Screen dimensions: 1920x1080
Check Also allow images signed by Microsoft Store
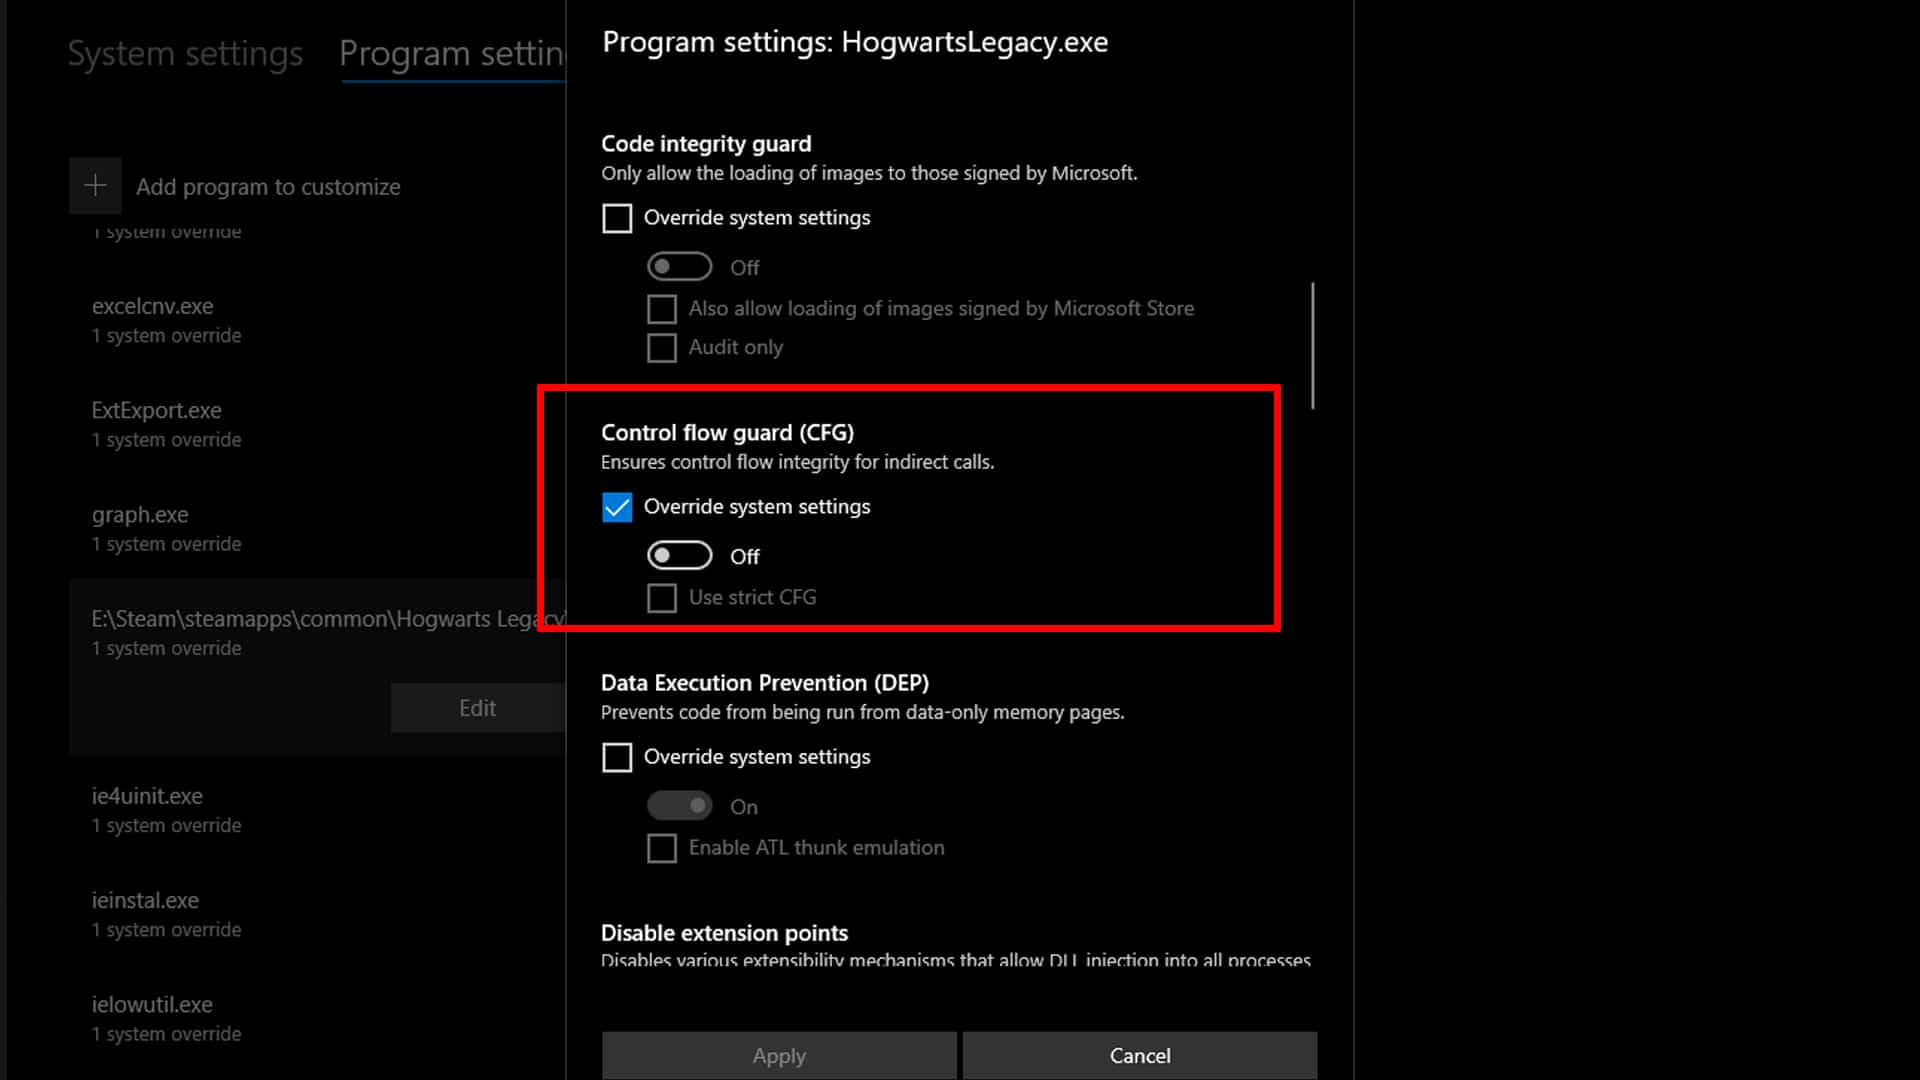662,308
